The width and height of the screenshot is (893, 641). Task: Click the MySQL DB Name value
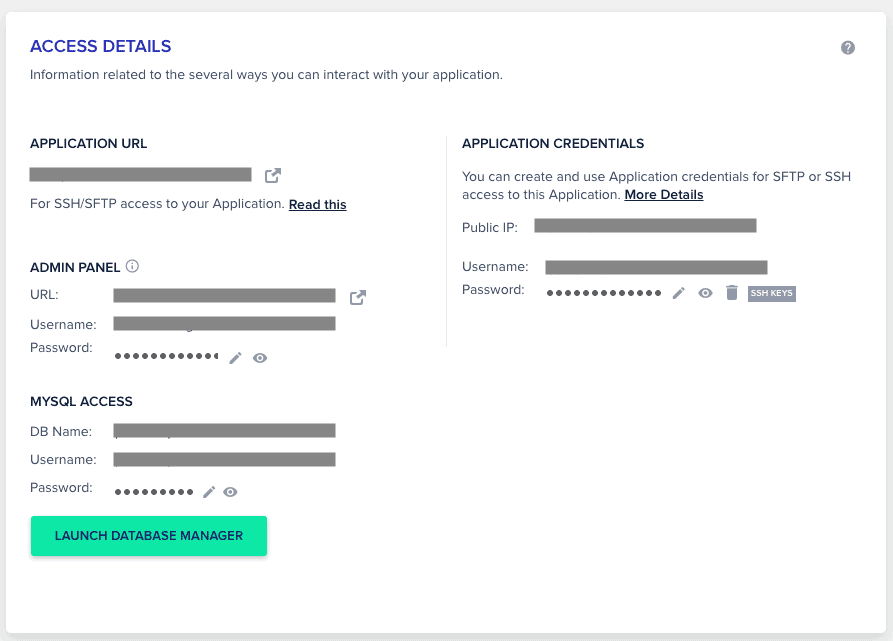[224, 431]
